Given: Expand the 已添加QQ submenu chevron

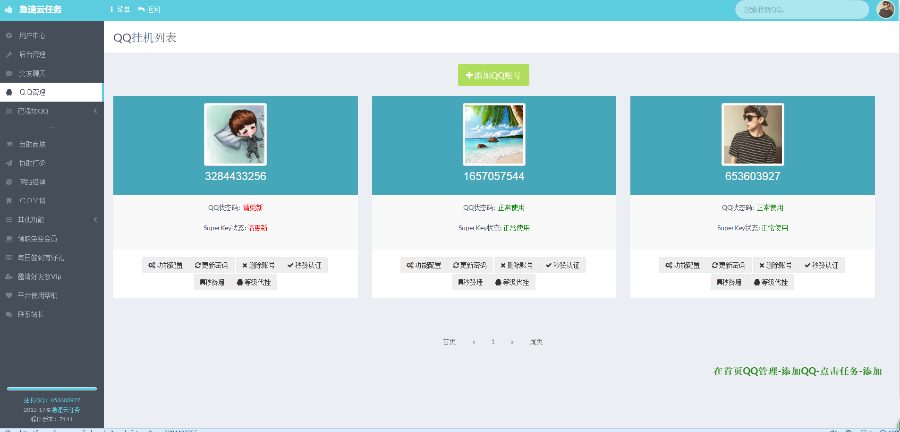Looking at the screenshot, I should [95, 111].
